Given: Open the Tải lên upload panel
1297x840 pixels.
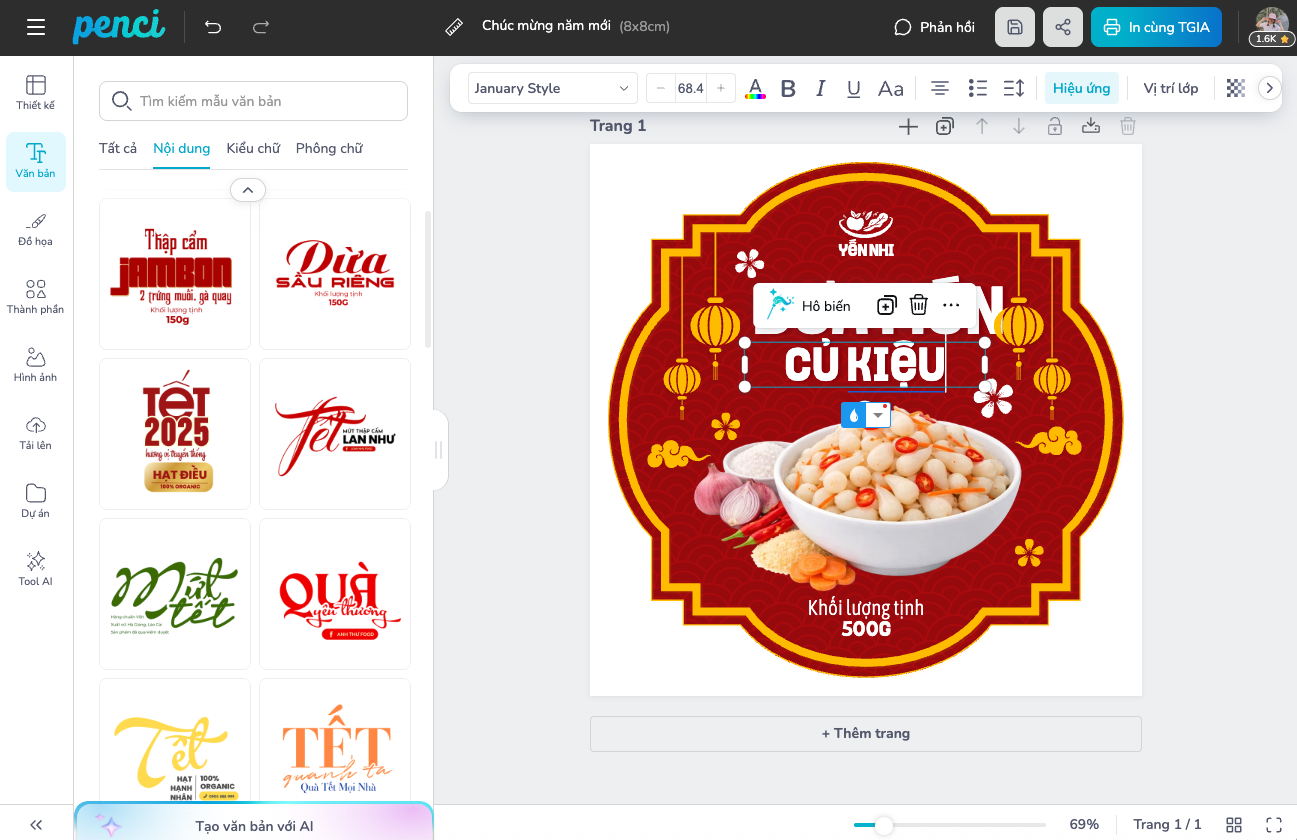Looking at the screenshot, I should click(35, 433).
